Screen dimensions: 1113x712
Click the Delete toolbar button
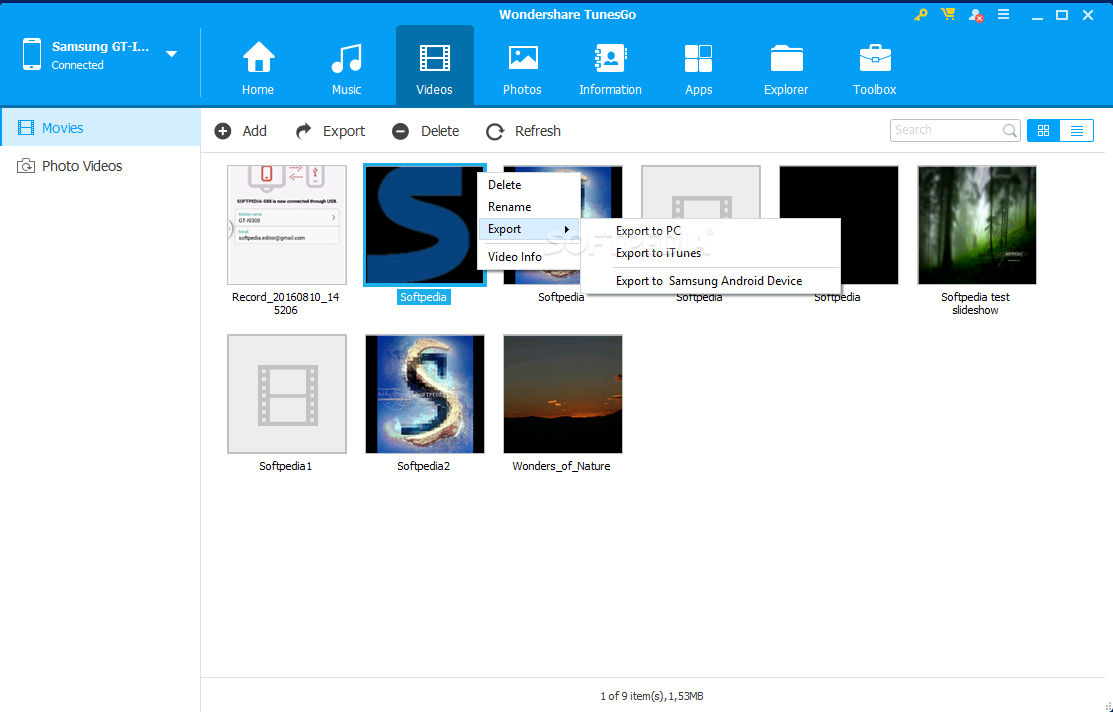[x=425, y=131]
